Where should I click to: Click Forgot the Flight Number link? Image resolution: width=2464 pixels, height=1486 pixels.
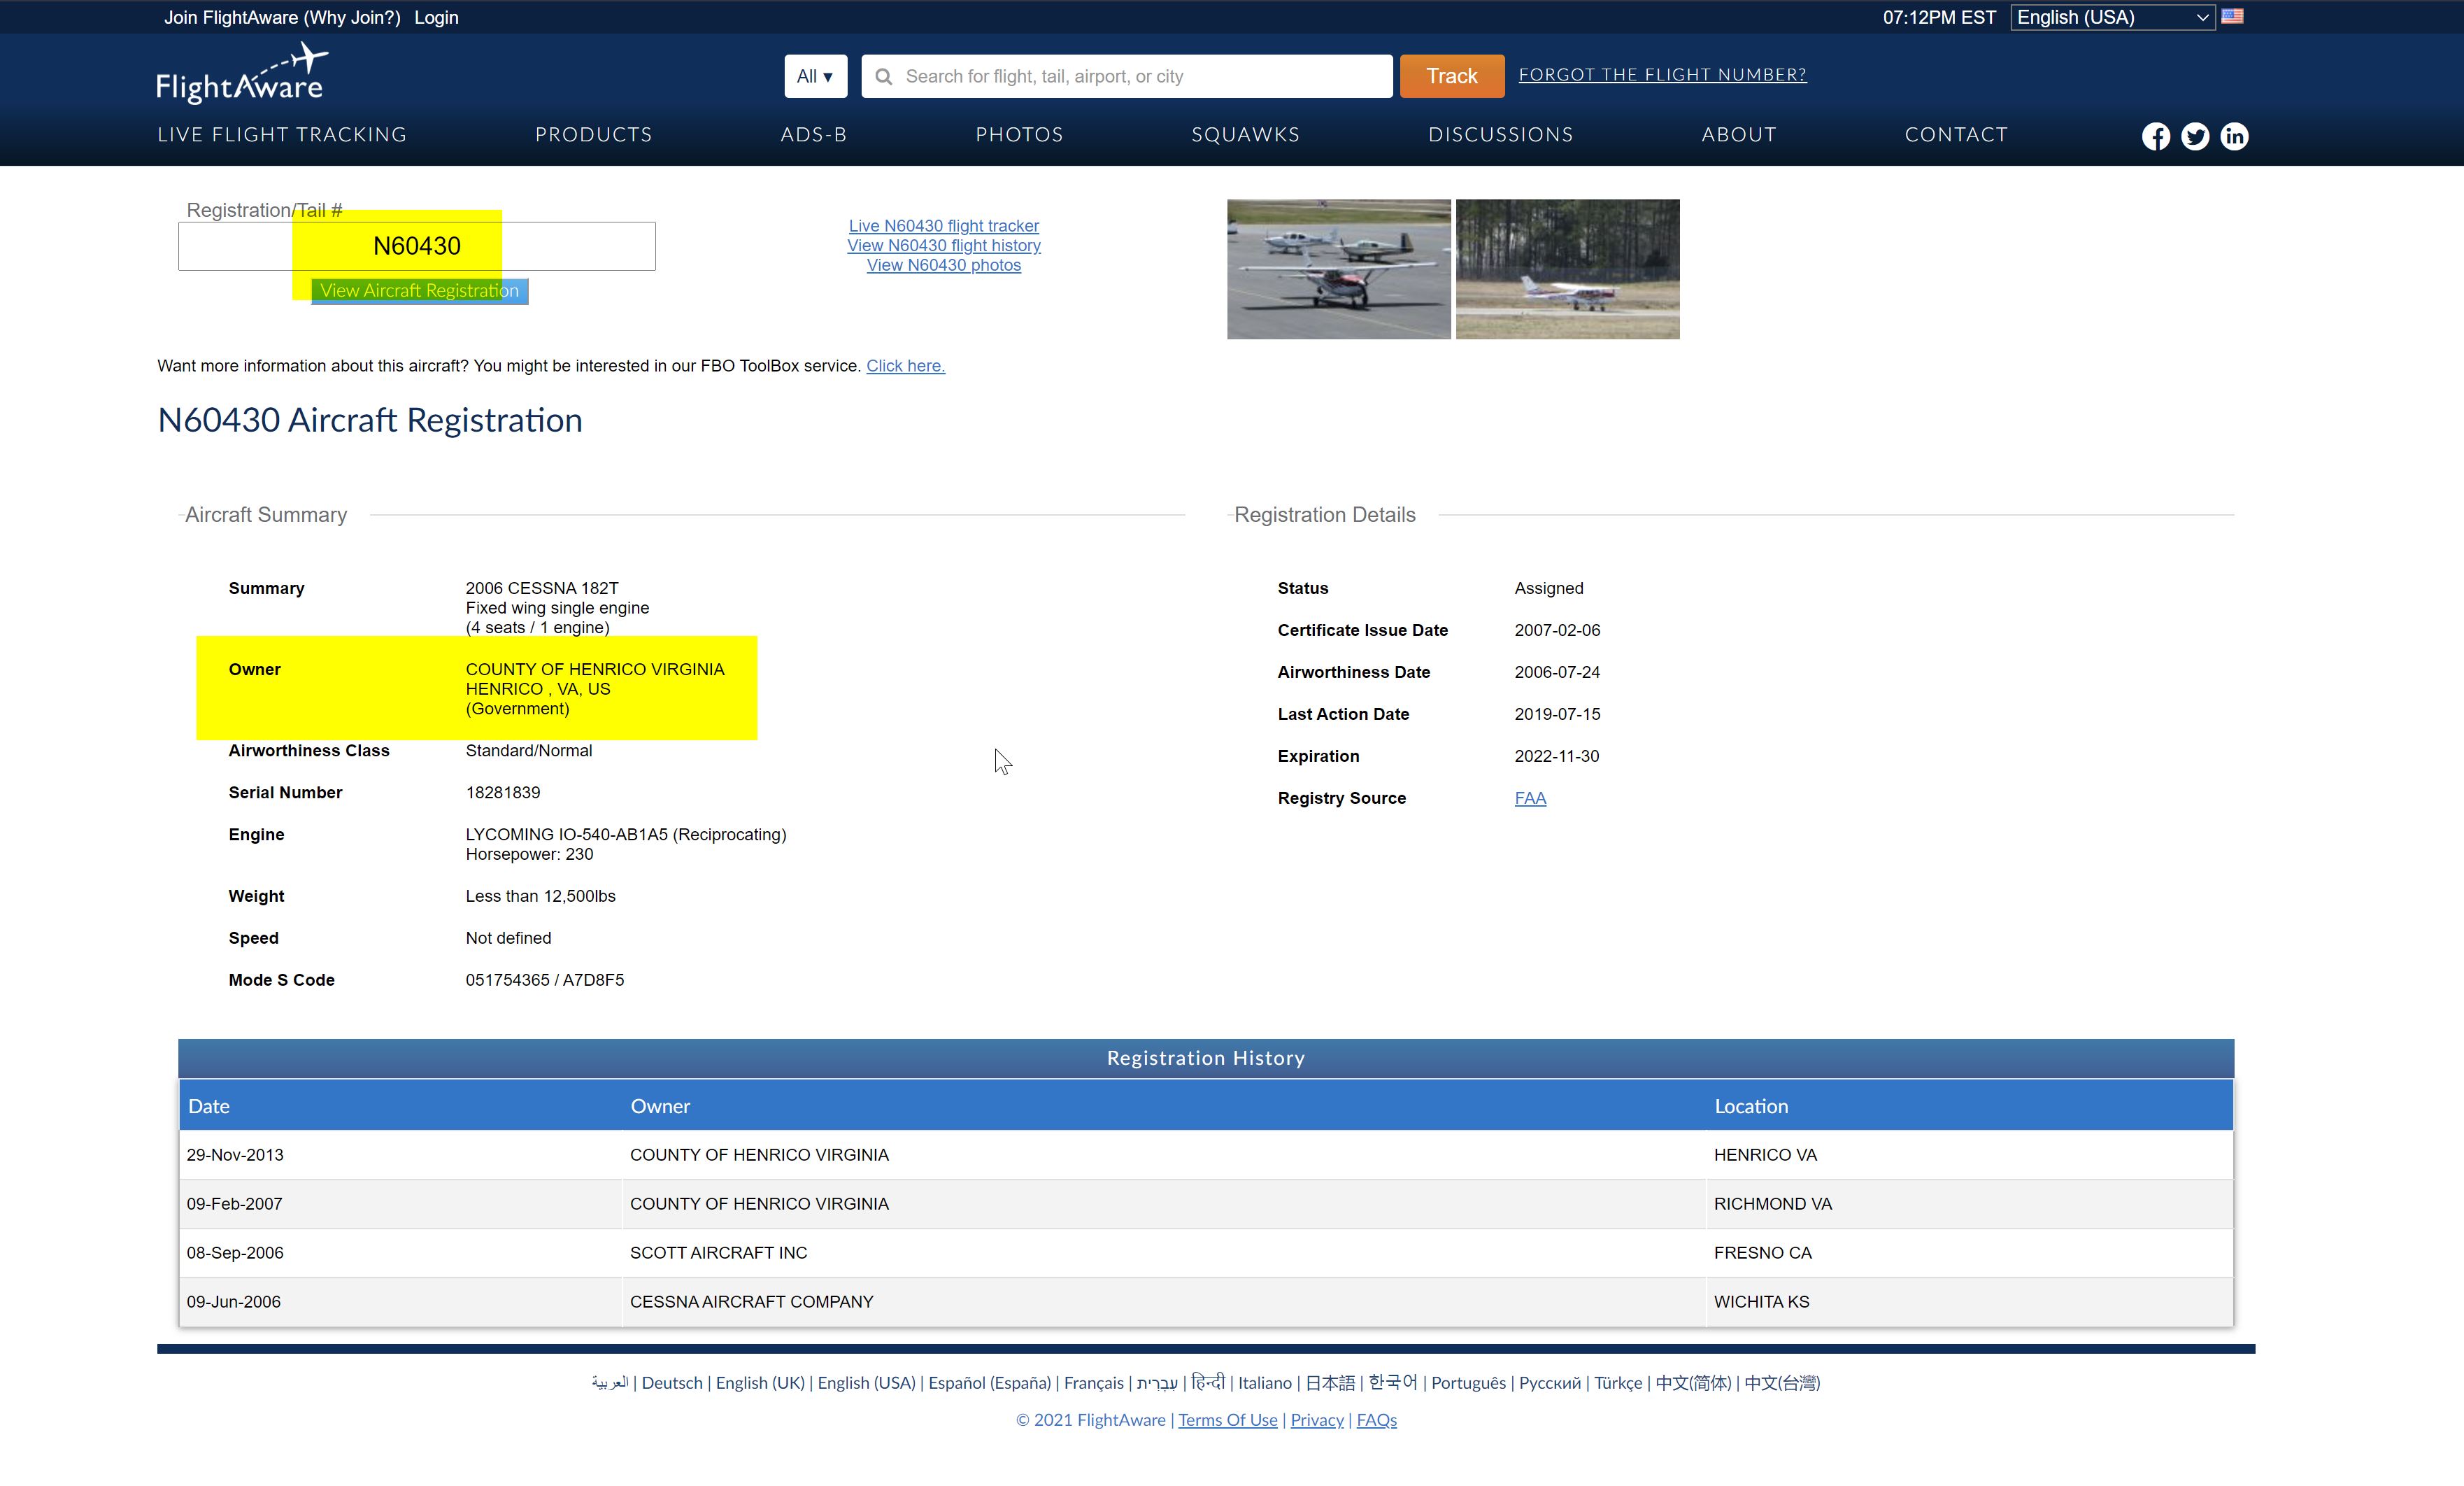1662,75
